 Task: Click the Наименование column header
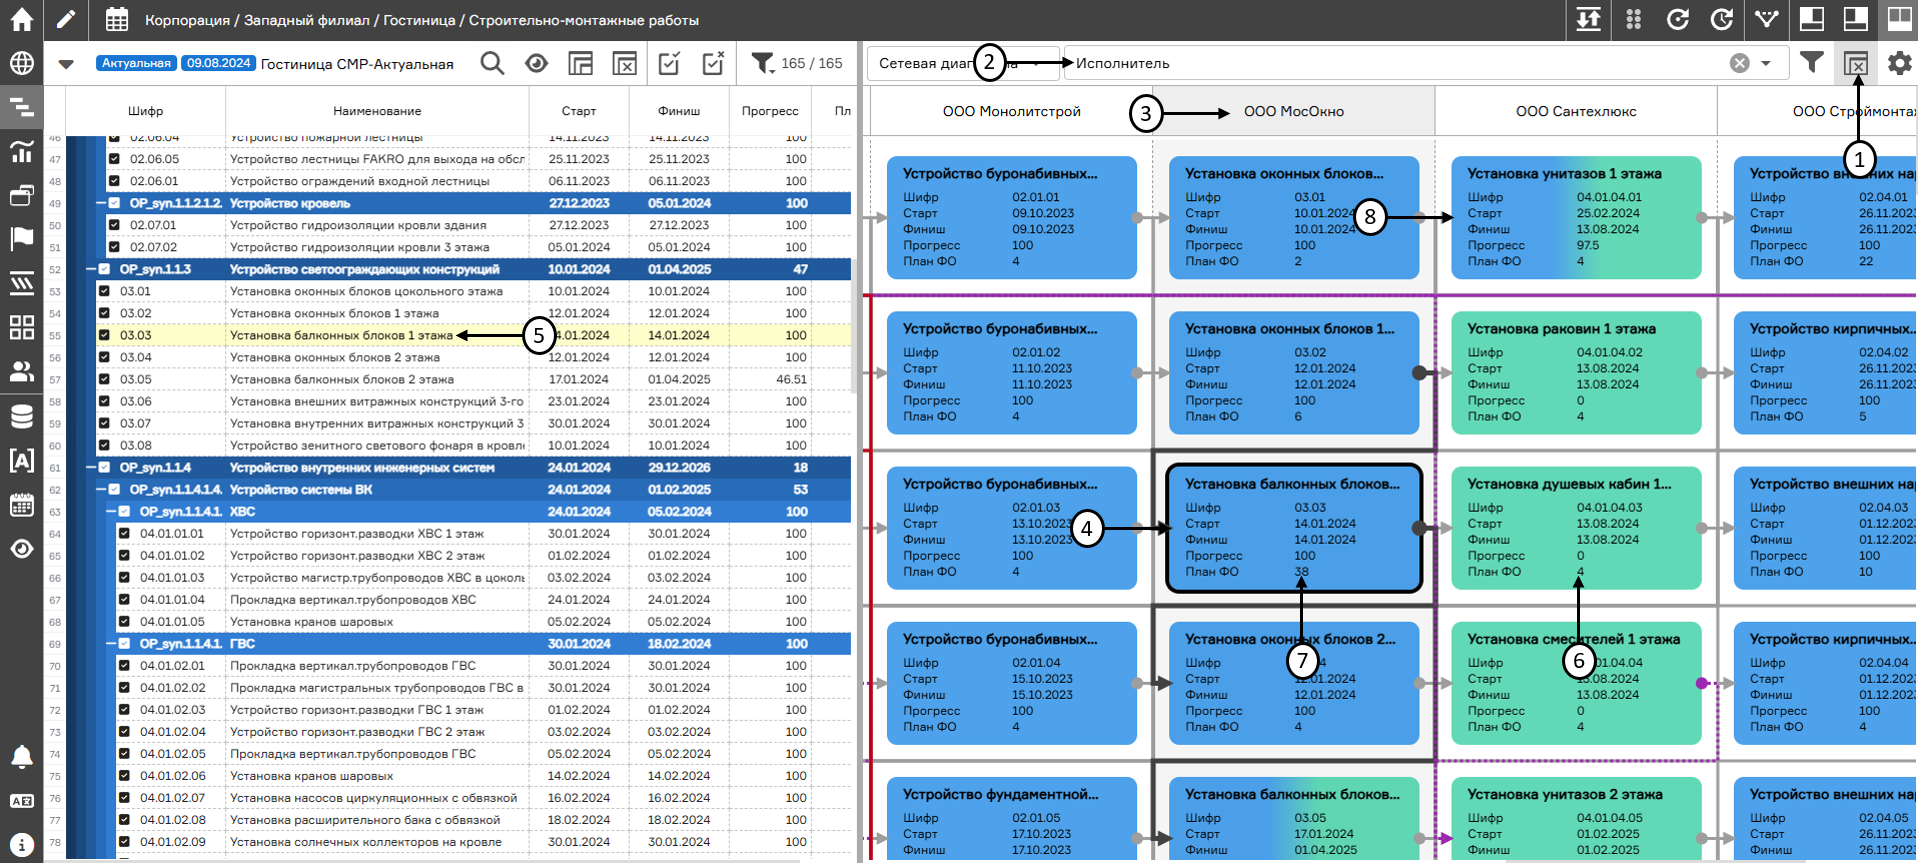click(377, 111)
